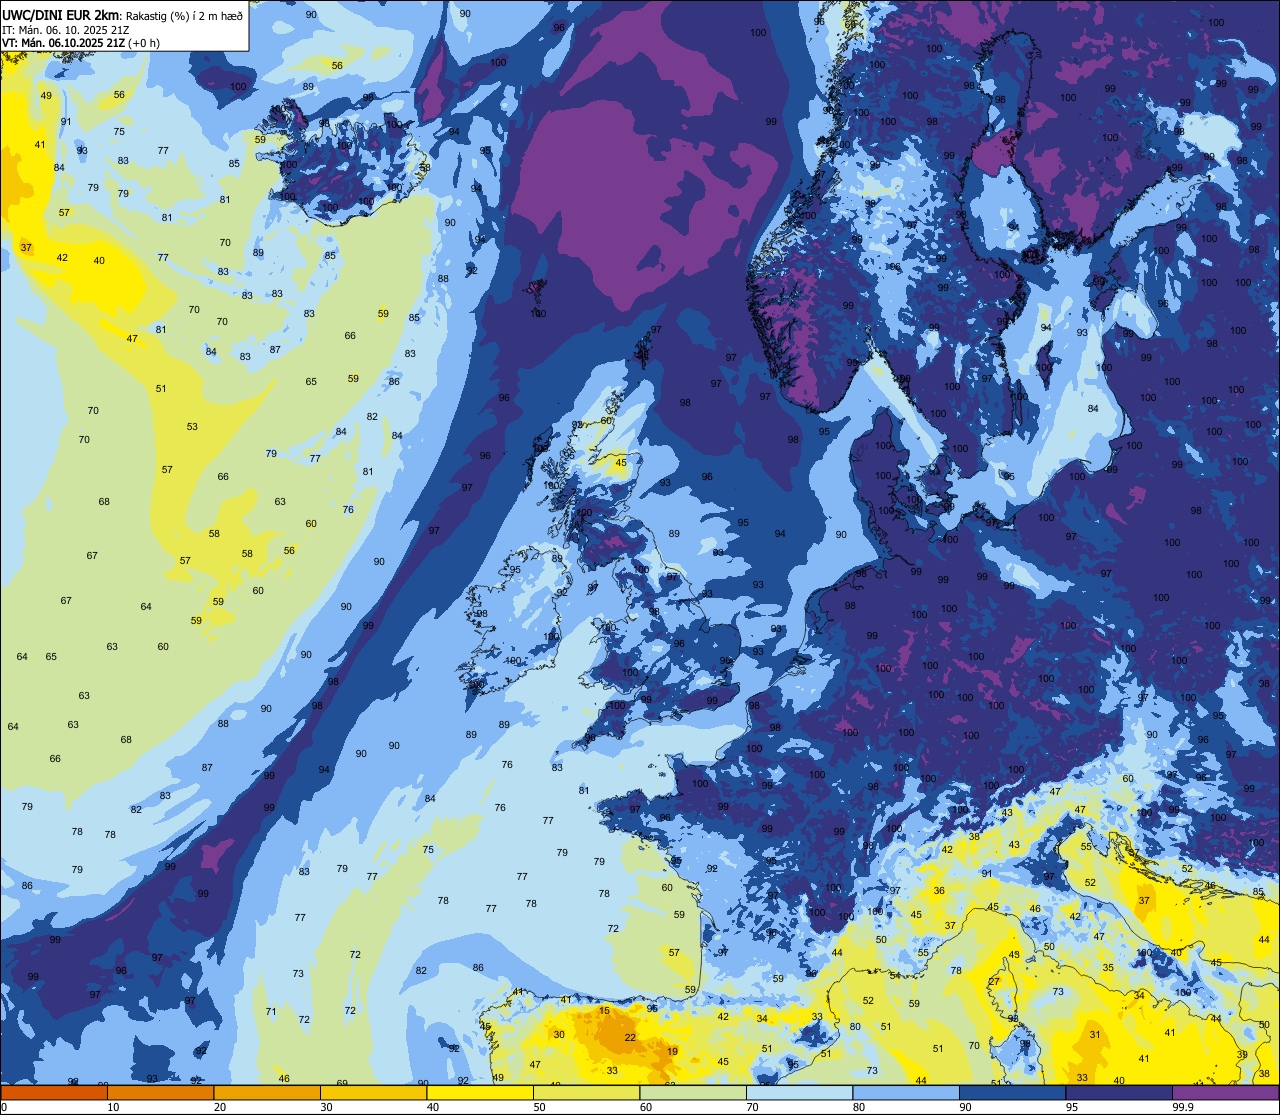Screen dimensions: 1280x1115
Task: Click the '45' value over northern Scotland
Action: pos(621,462)
